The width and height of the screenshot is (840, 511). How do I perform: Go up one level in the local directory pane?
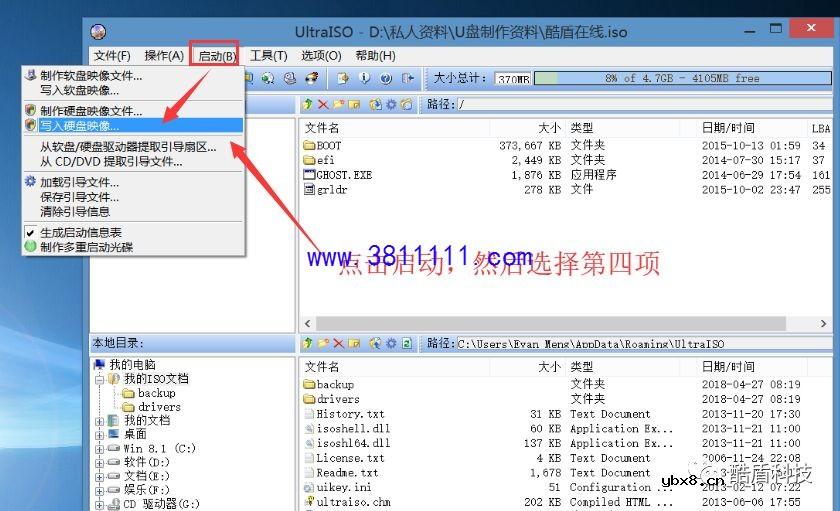click(x=308, y=343)
